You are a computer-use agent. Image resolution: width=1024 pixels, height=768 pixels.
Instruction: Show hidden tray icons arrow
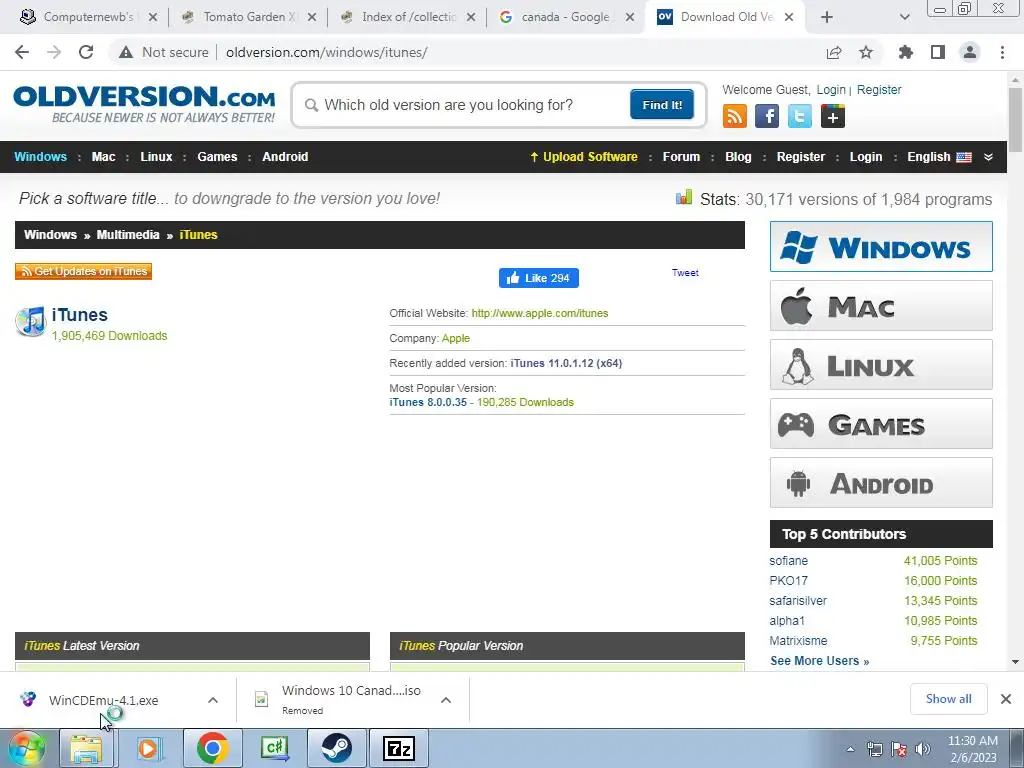(x=850, y=749)
